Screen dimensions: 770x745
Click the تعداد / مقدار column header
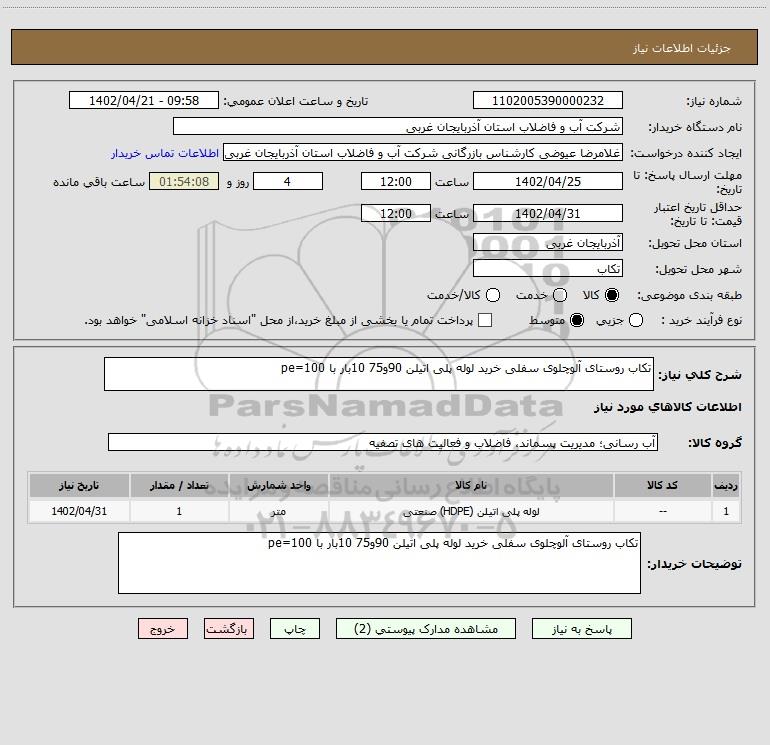(x=179, y=485)
